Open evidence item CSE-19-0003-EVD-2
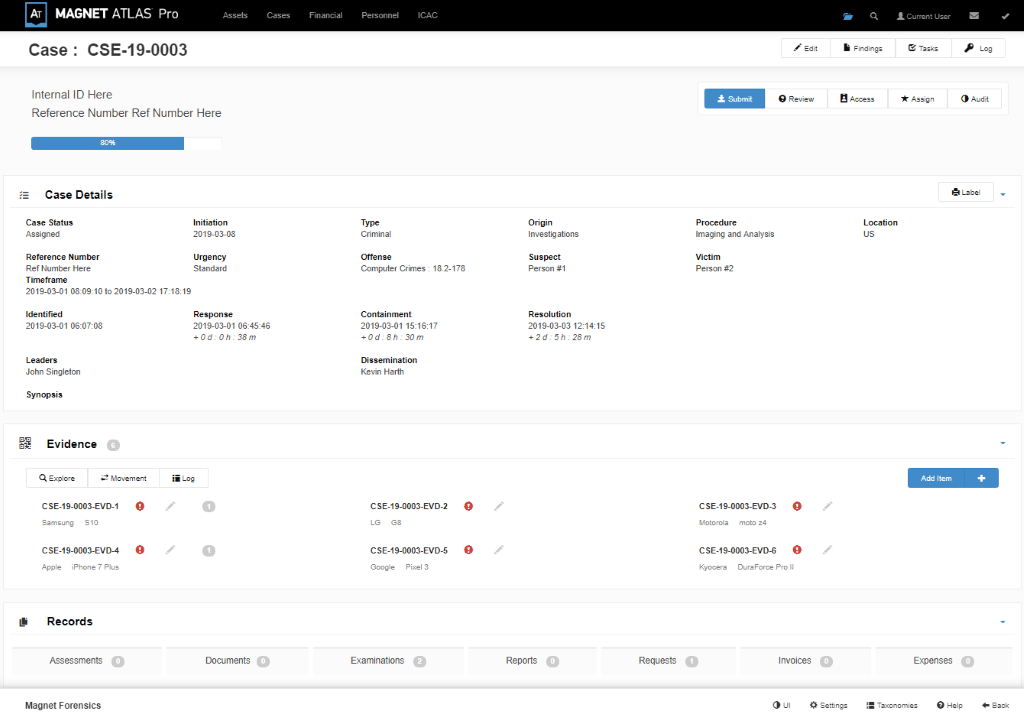The height and width of the screenshot is (718, 1024). (409, 506)
